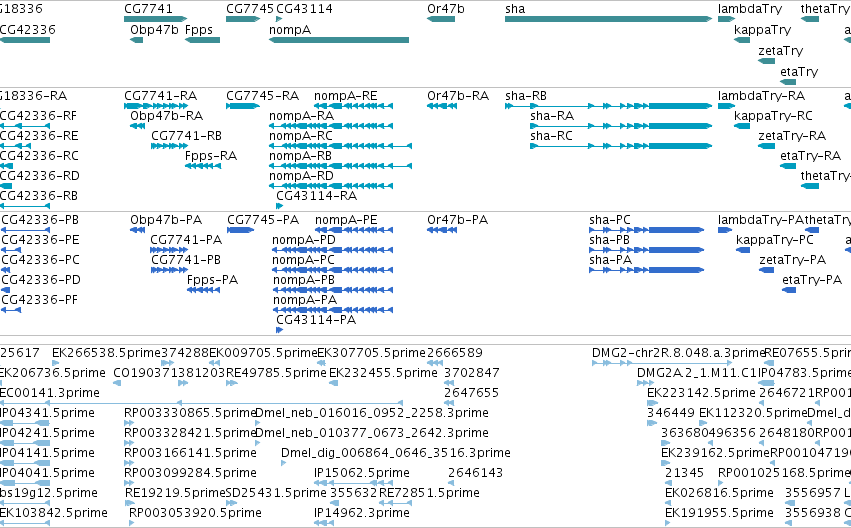851x528 pixels.
Task: Select protein CG7741-PA label
Action: 186,240
